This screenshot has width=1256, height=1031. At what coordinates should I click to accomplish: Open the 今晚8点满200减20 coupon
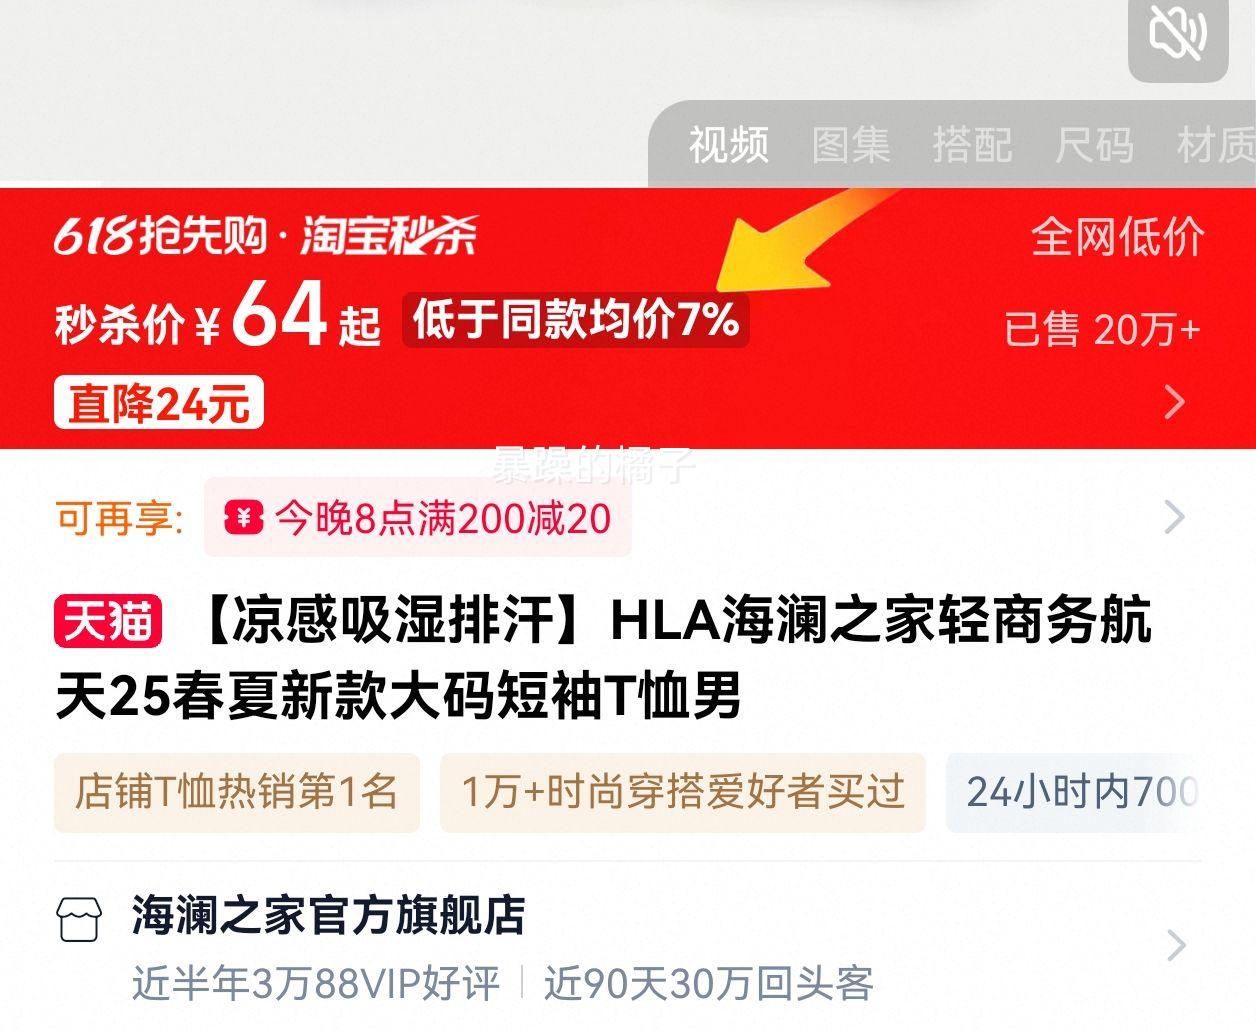coord(418,518)
